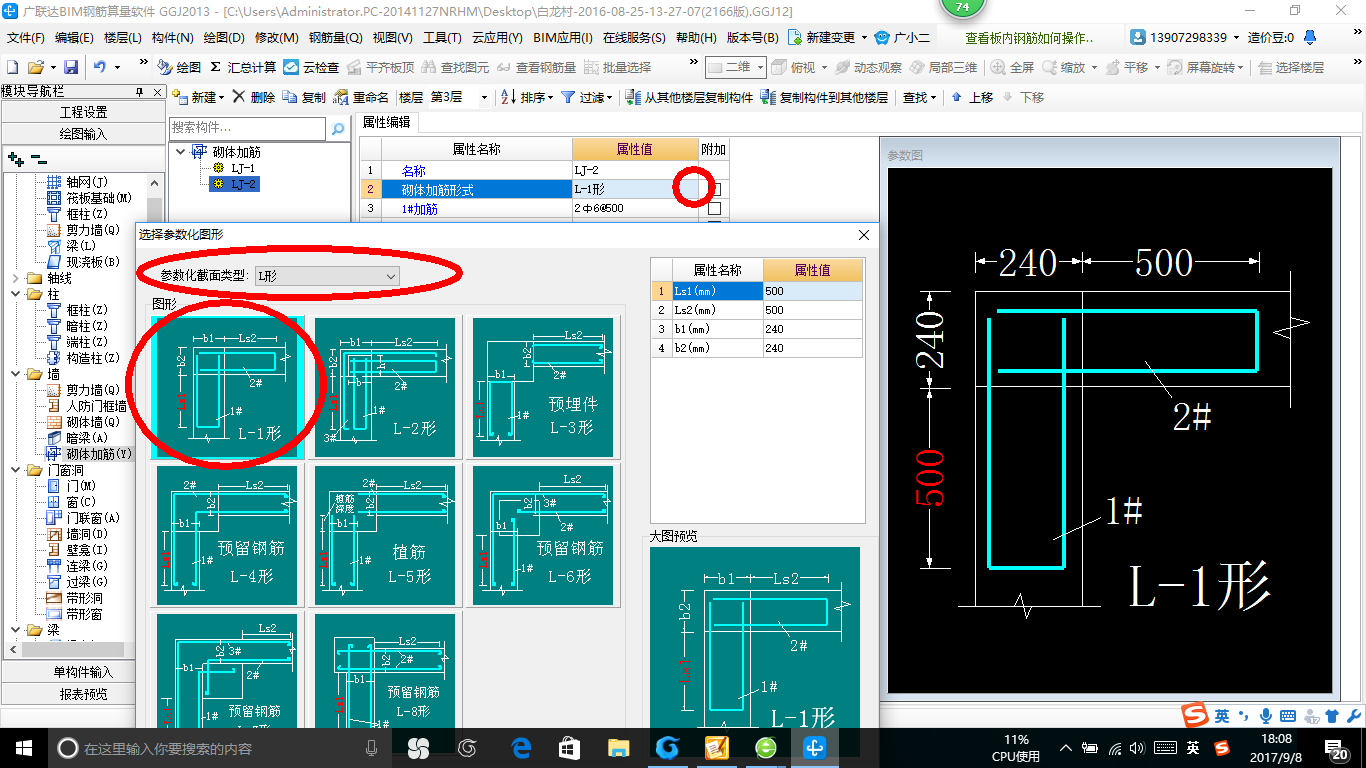Expand 轴线 folder in navigation tree
Viewport: 1366px width, 768px height.
[x=15, y=278]
